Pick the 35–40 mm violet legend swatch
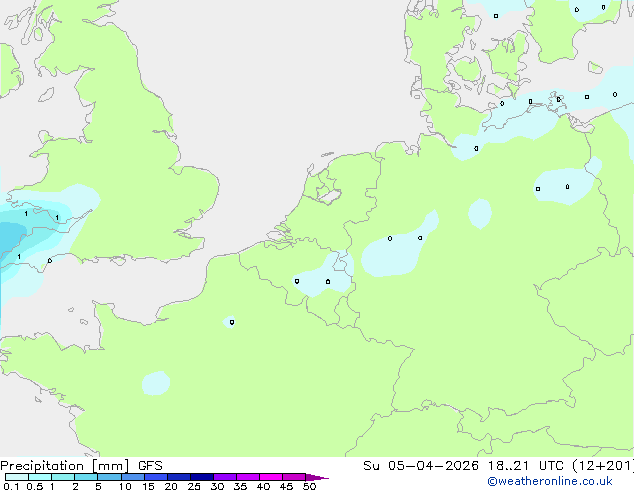 coord(248,477)
